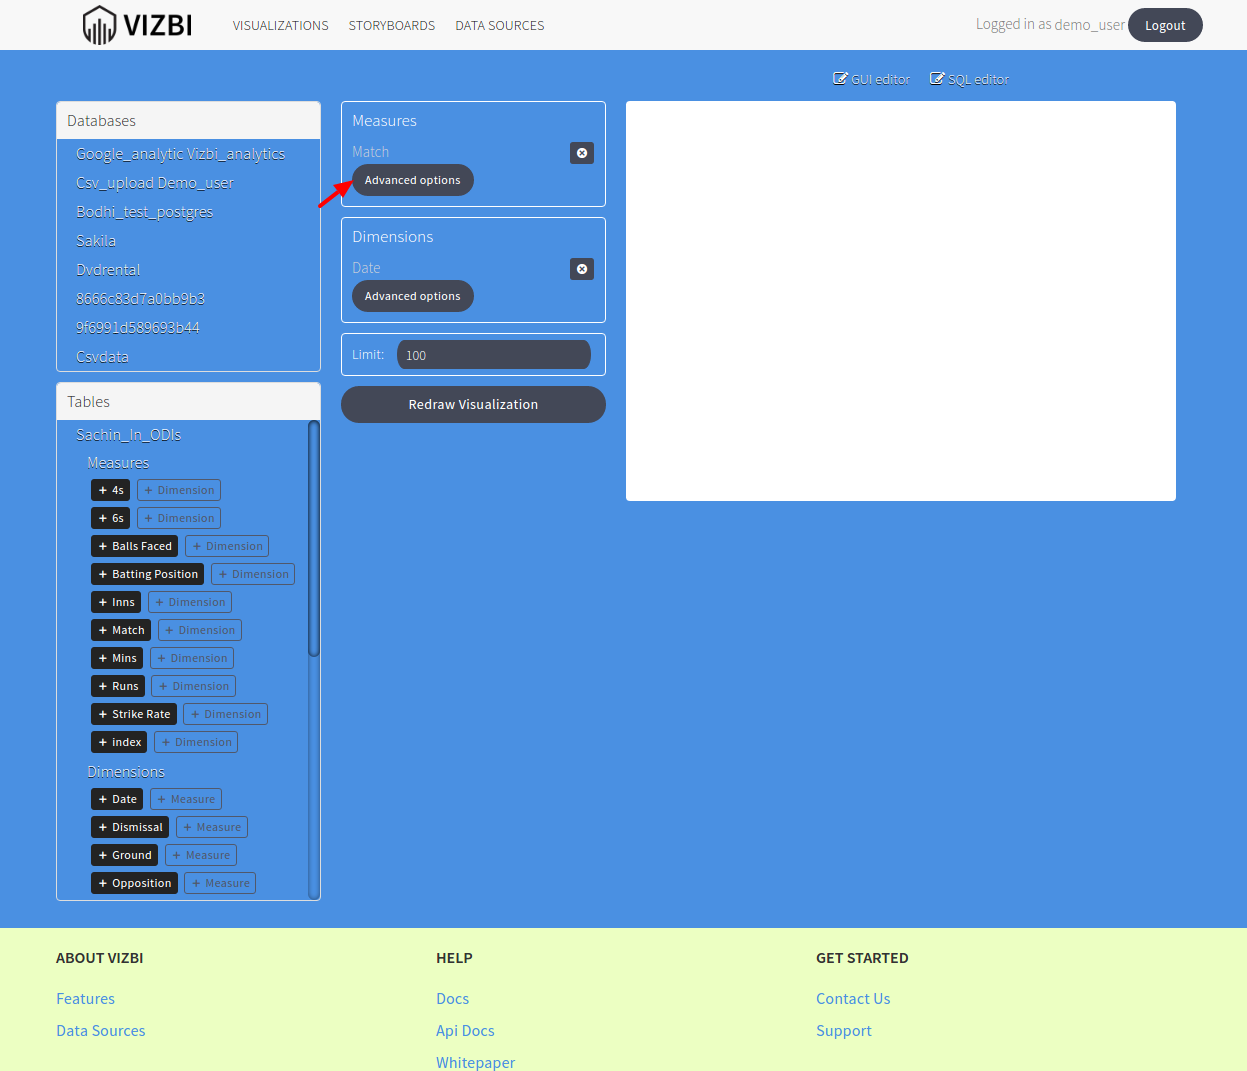
Task: Add Dismissal as a Measure
Action: tap(212, 827)
